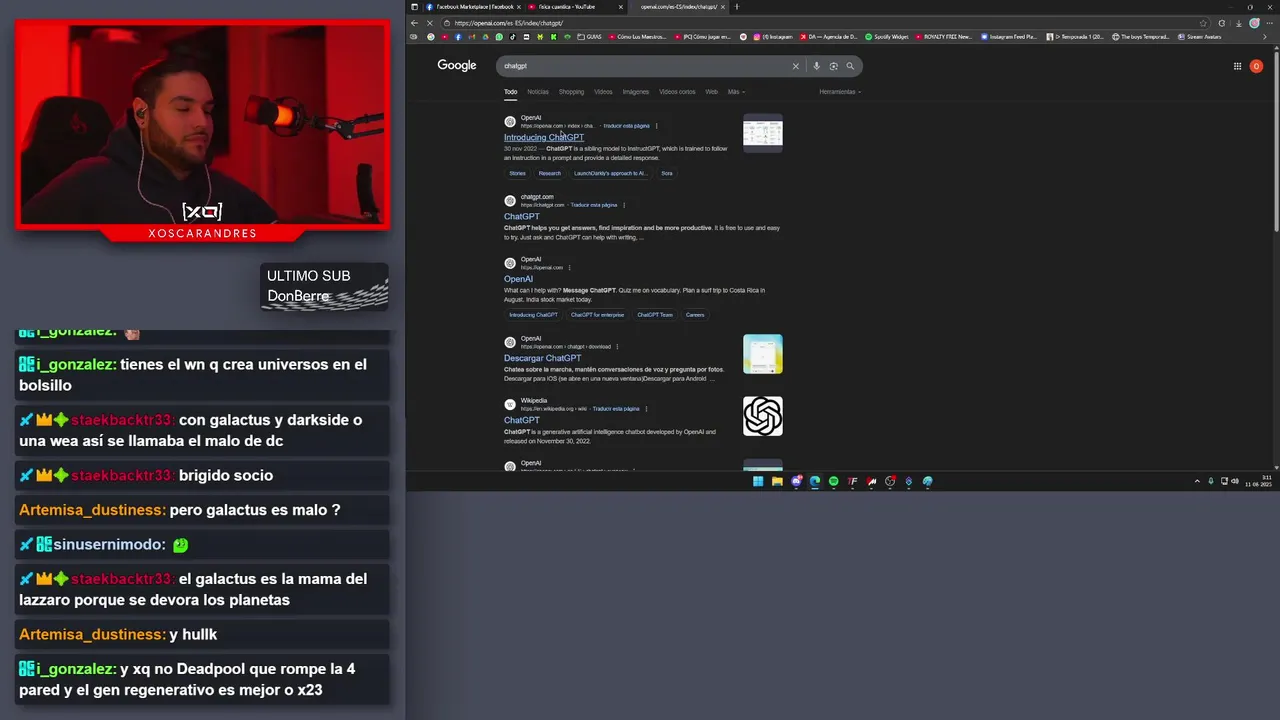Open options for the Introducing ChatGPT result
This screenshot has height=720, width=1280.
[x=657, y=126]
